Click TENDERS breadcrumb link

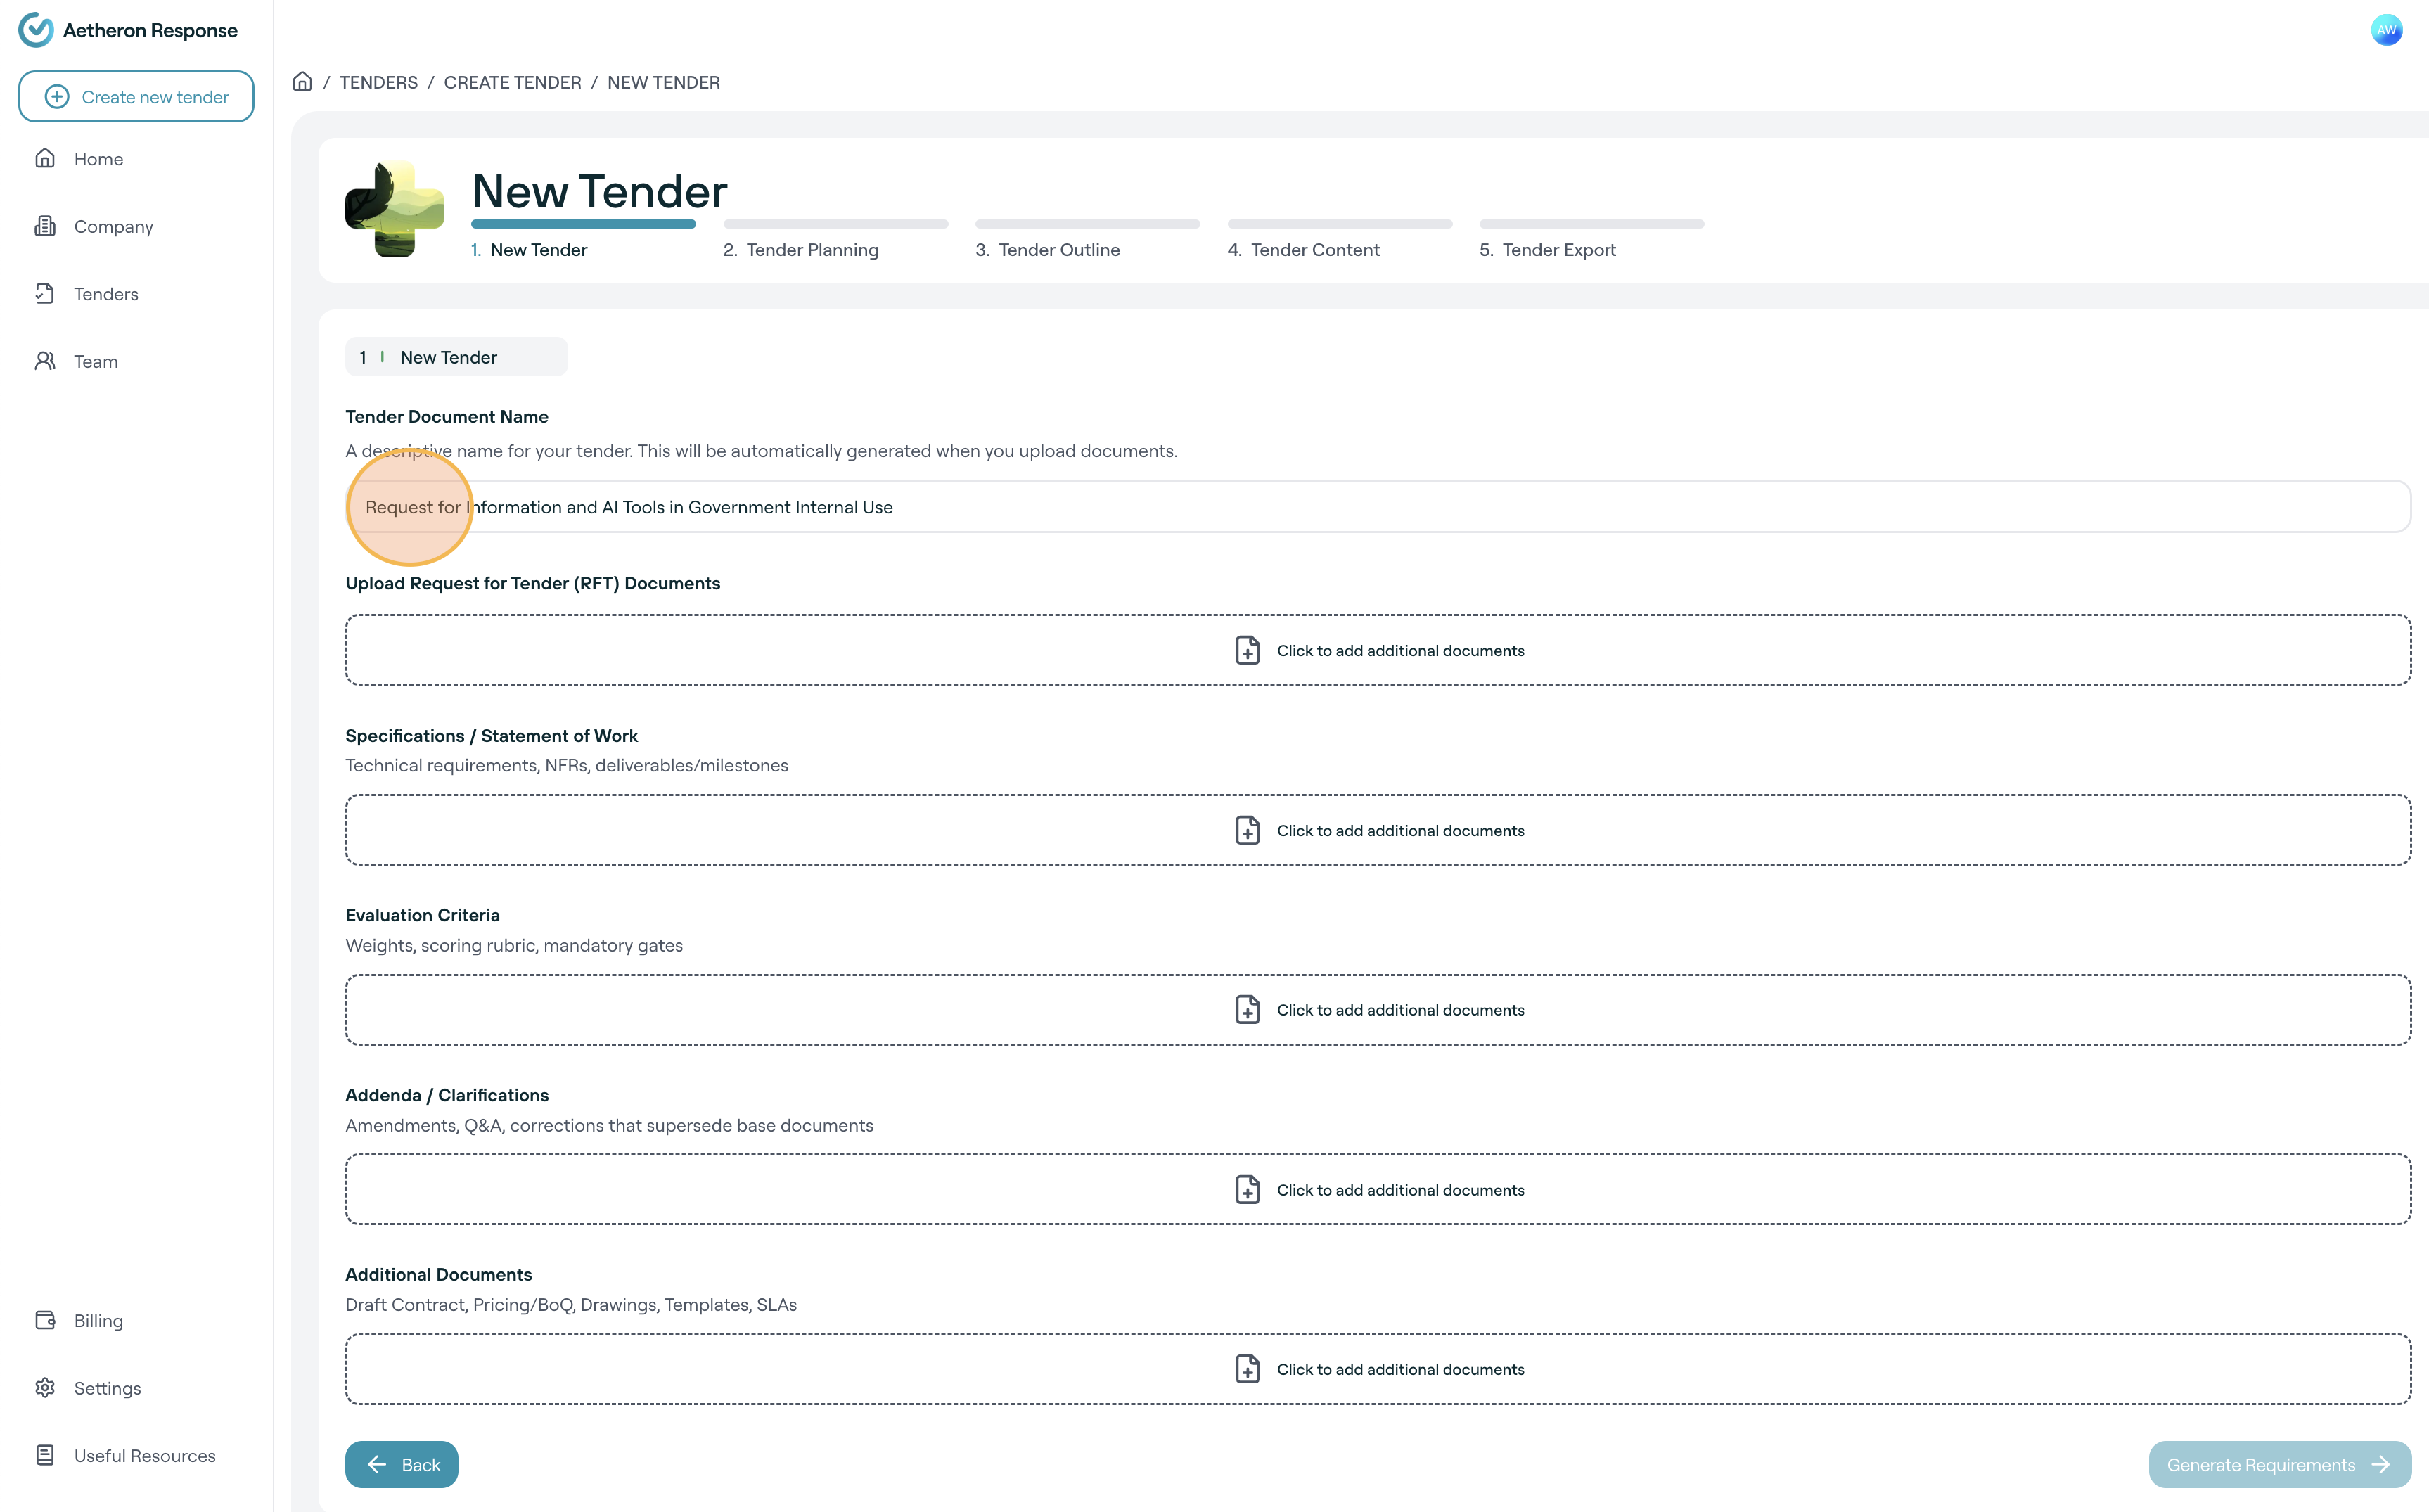click(378, 82)
